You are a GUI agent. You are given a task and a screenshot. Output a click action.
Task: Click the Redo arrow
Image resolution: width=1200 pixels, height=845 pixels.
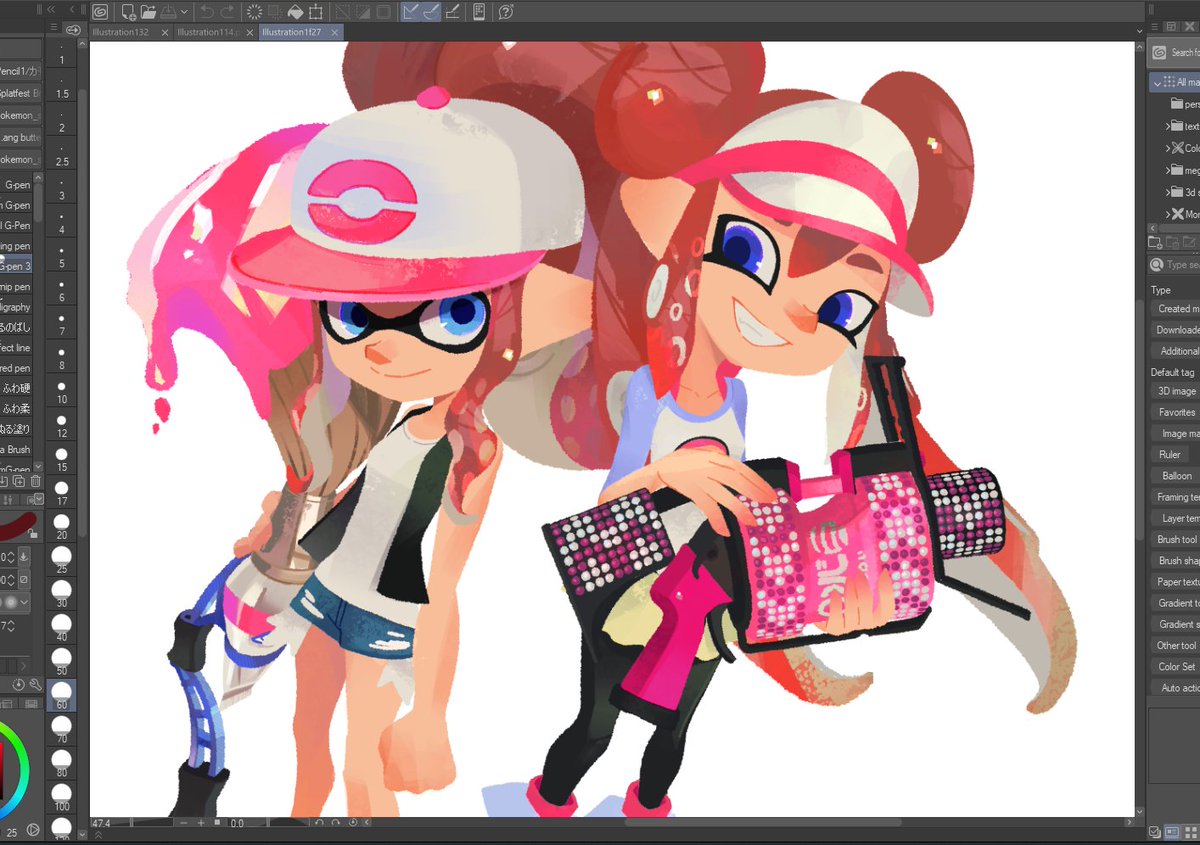(x=227, y=12)
